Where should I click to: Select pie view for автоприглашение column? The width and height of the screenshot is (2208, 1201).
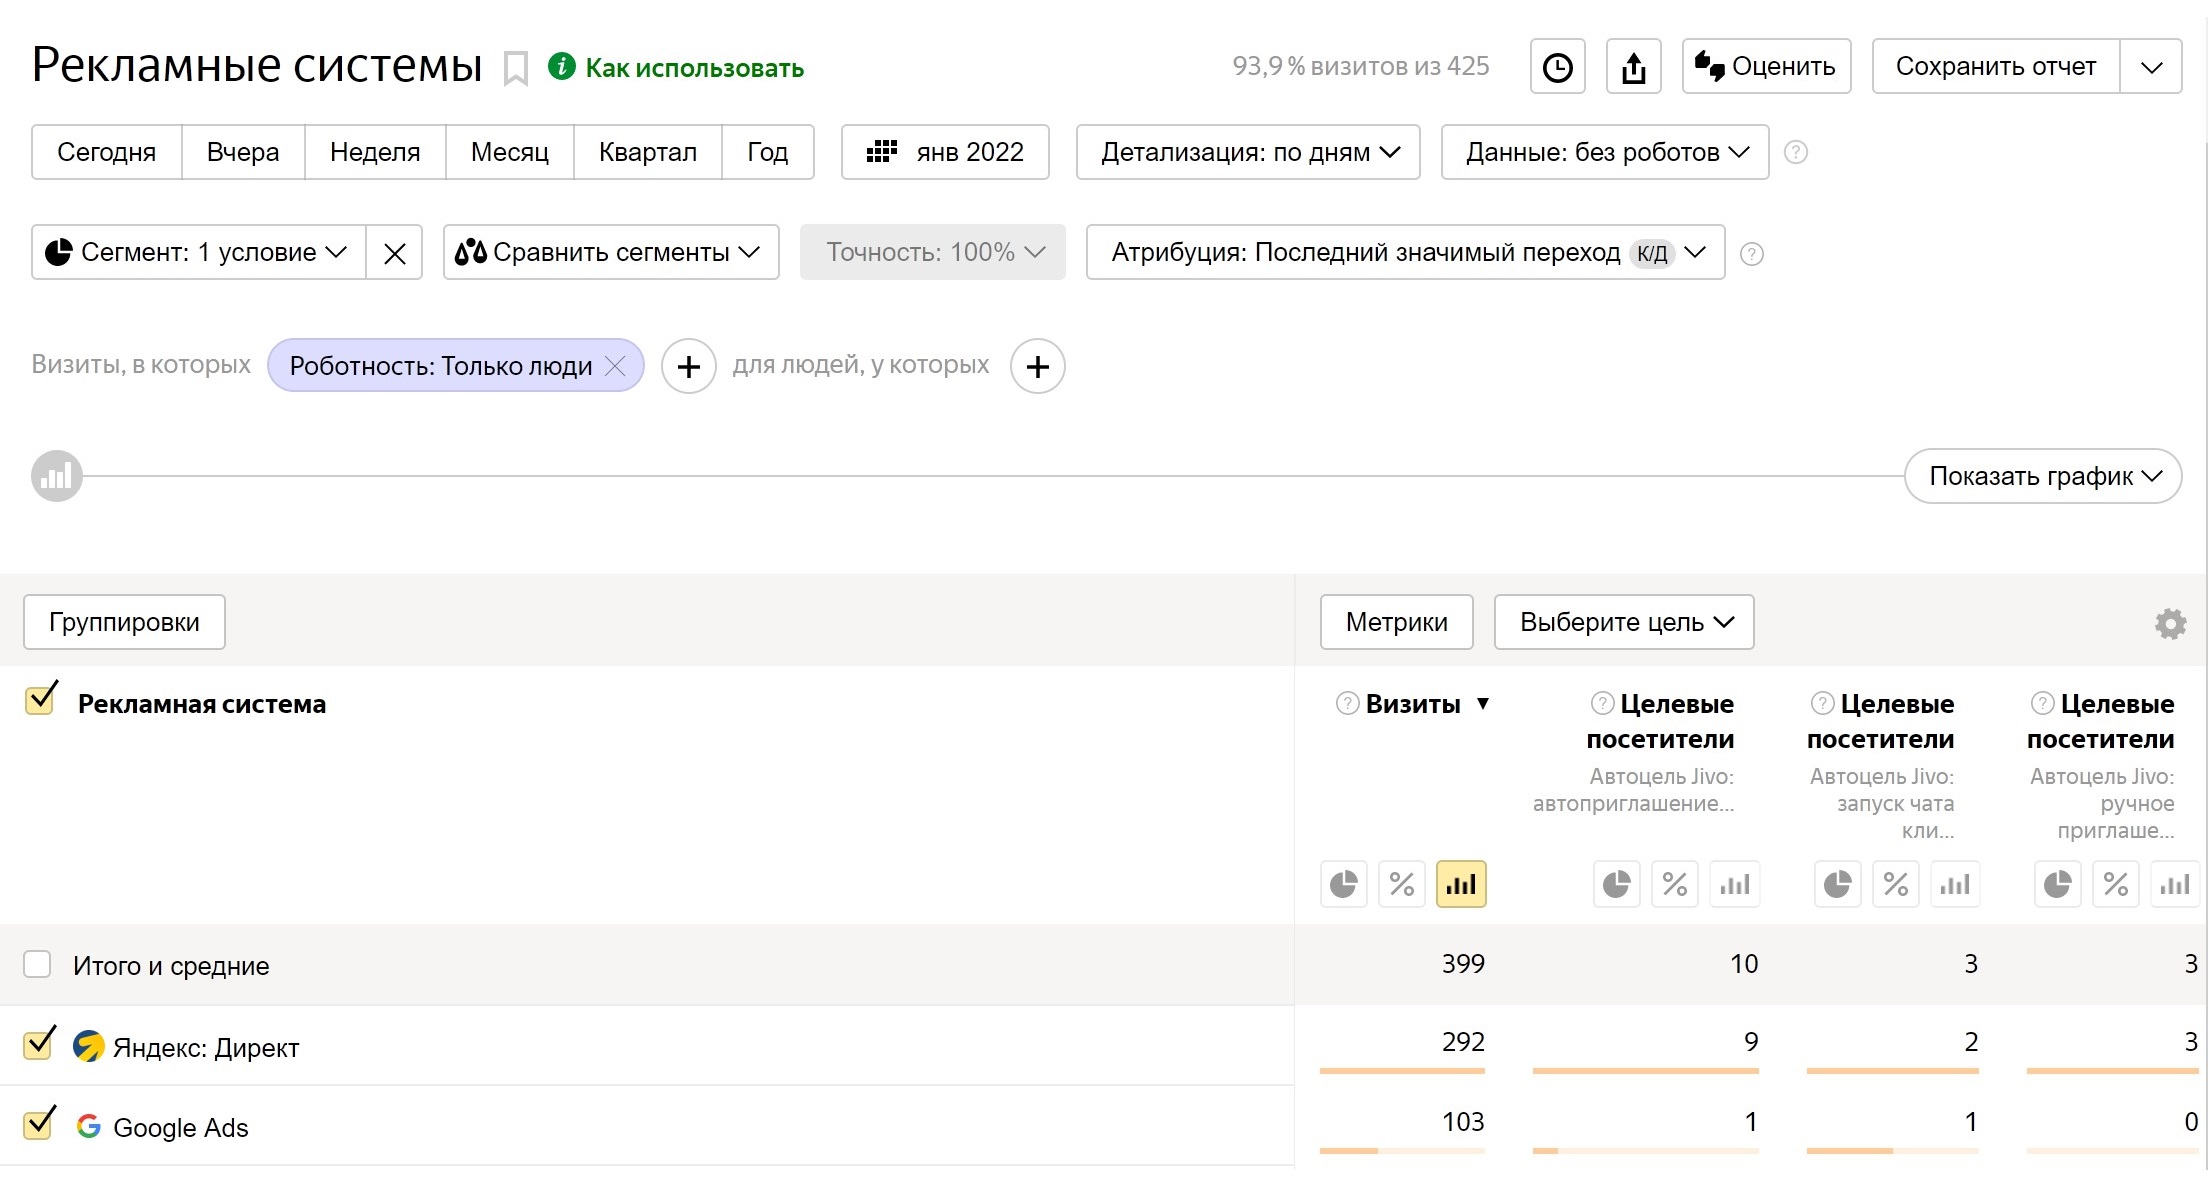tap(1617, 884)
